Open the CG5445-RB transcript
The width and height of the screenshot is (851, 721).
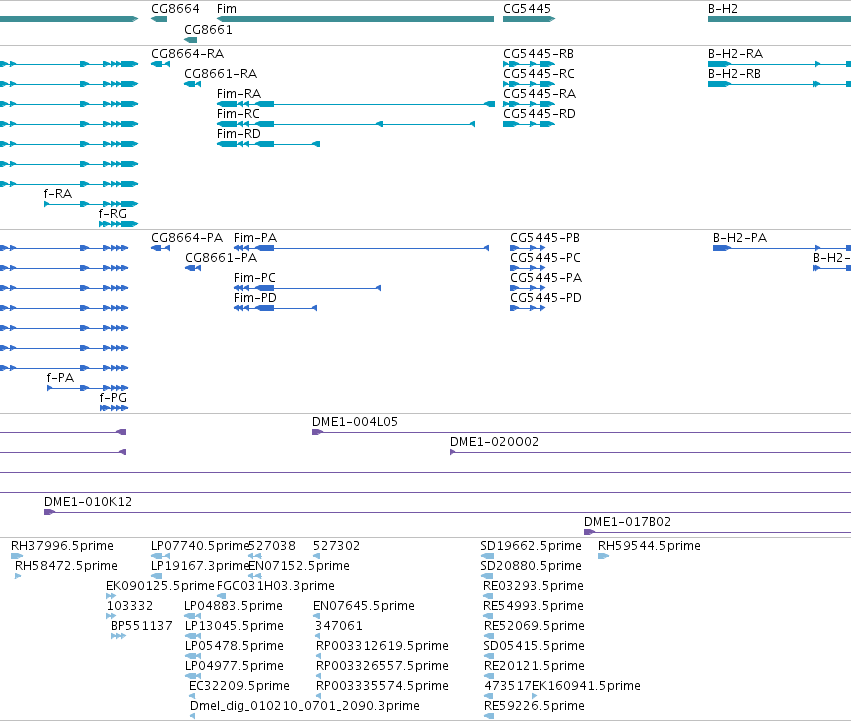[538, 54]
